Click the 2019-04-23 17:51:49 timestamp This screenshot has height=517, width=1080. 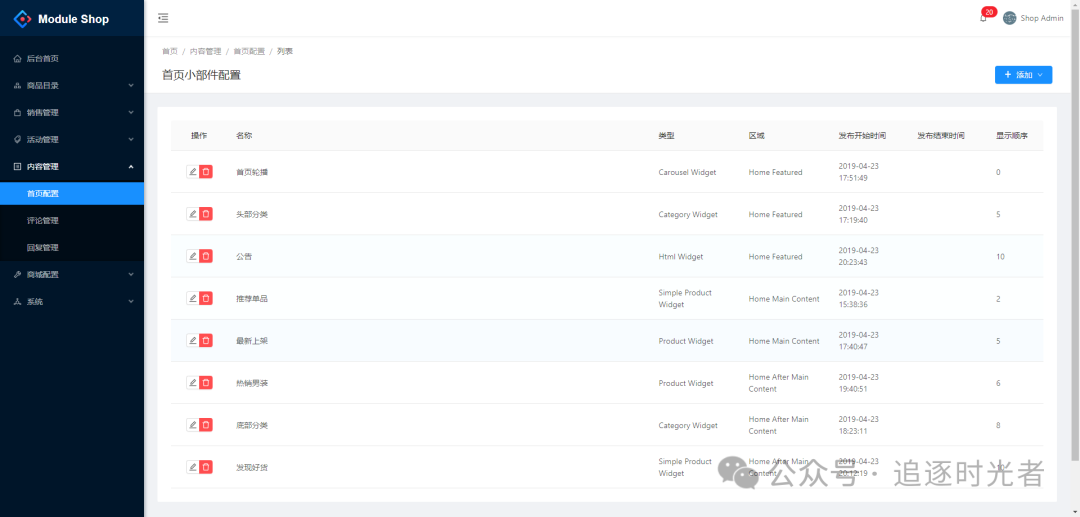point(858,172)
